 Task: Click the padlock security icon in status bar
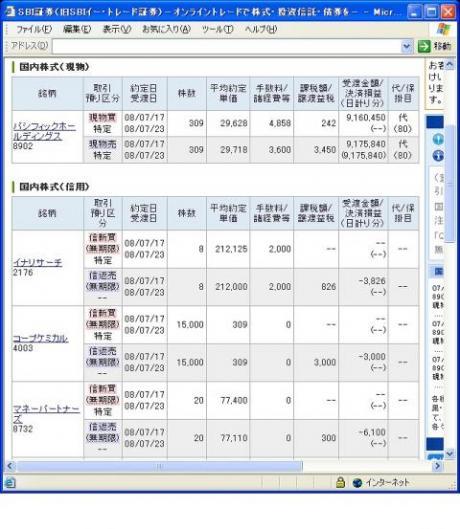click(x=341, y=482)
